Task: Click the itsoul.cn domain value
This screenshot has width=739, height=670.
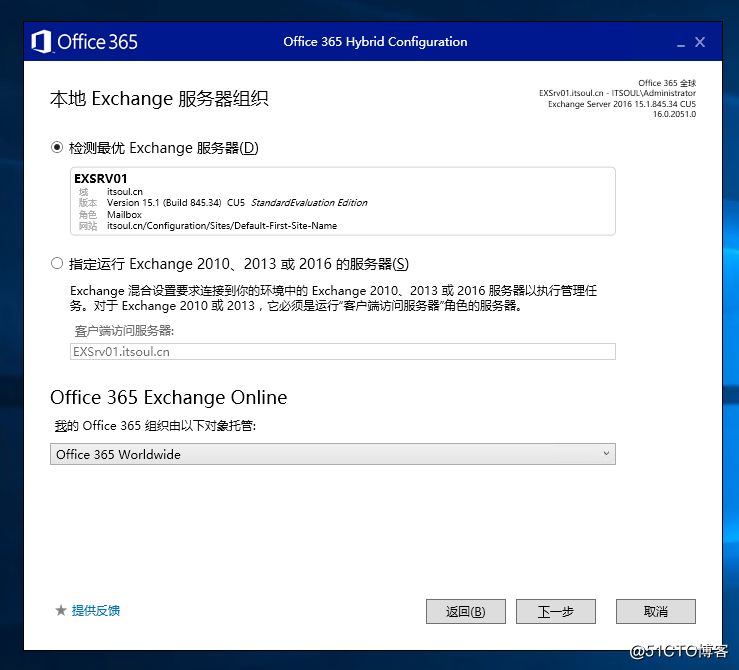Action: tap(125, 192)
